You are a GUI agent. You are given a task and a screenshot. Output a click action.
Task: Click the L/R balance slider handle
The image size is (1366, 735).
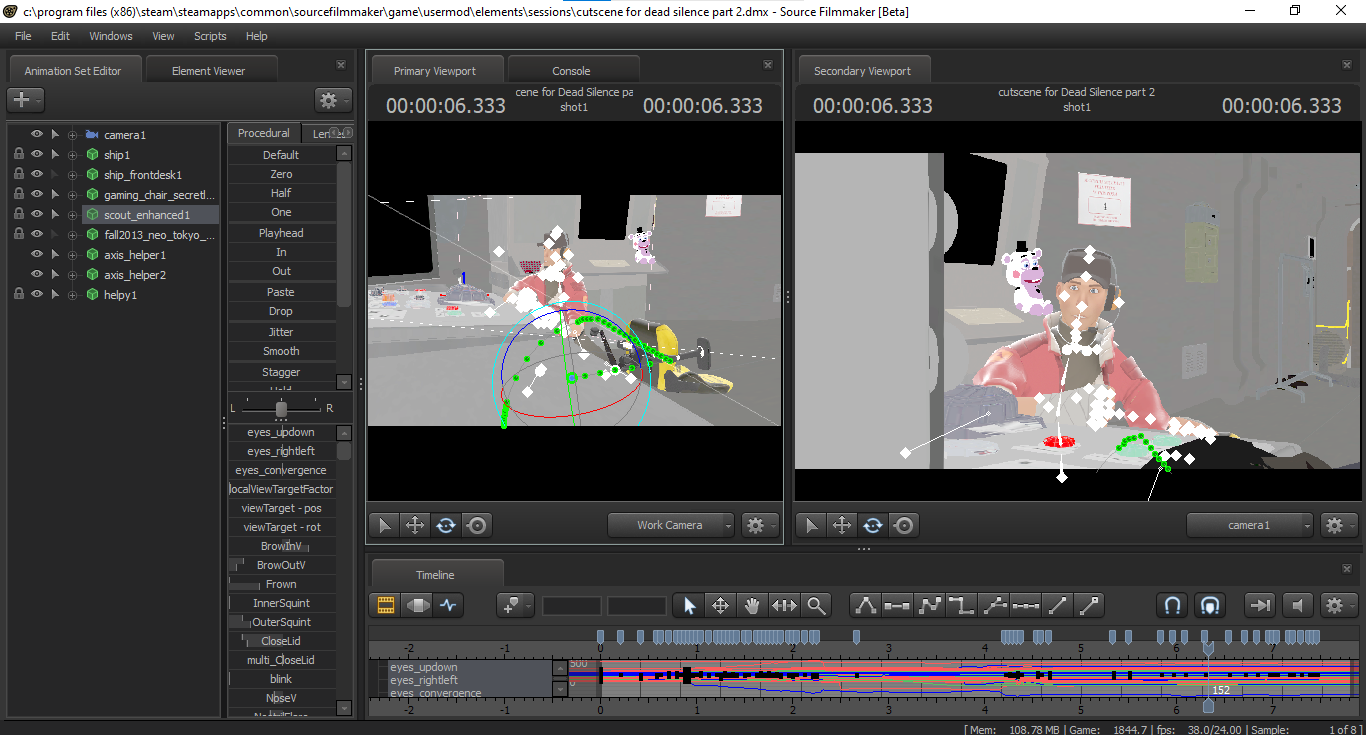pyautogui.click(x=281, y=409)
